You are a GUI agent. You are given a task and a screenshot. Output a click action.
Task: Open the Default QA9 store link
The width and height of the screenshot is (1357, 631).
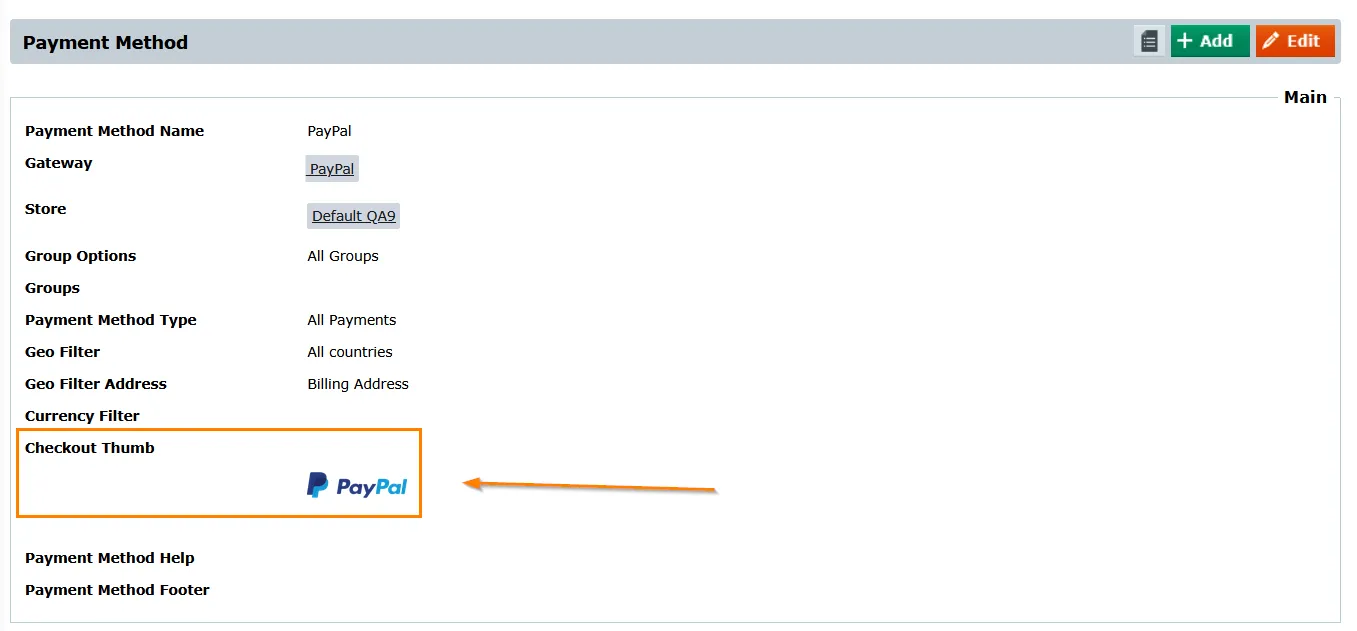(354, 216)
